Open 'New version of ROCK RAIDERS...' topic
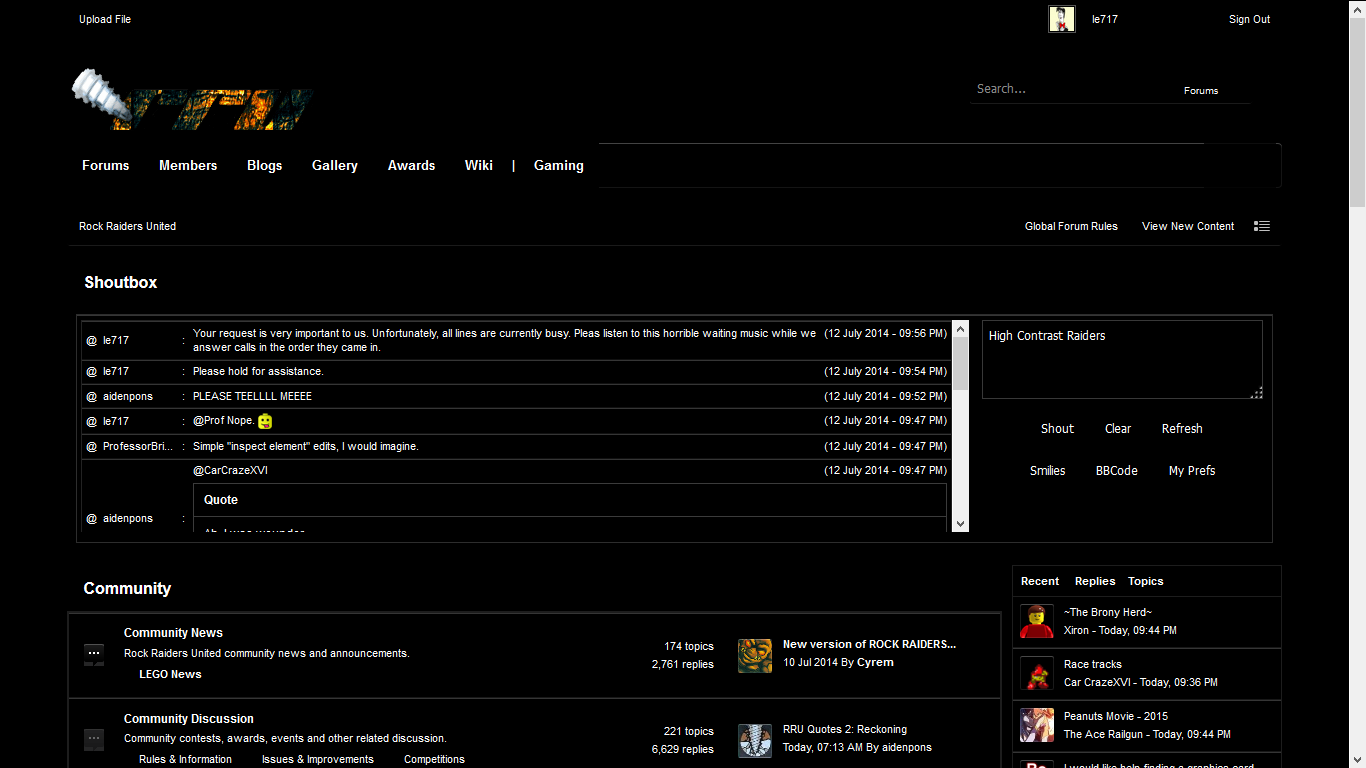 (869, 644)
